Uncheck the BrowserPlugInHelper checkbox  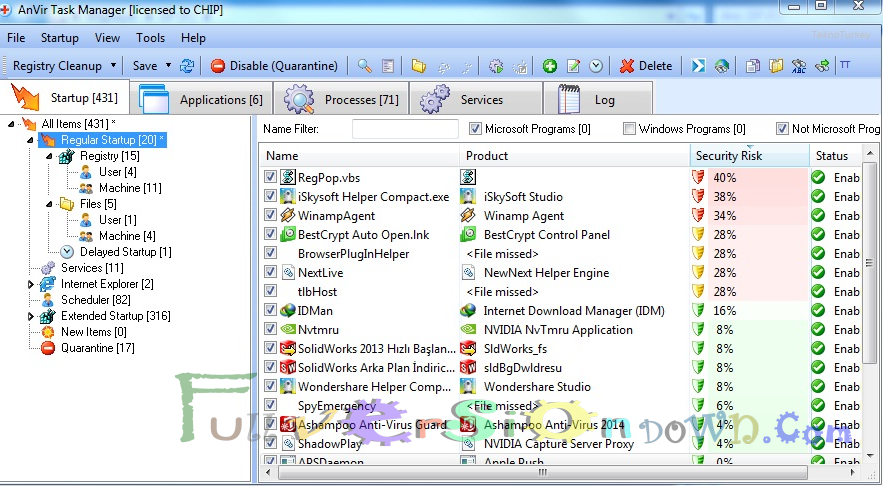tap(270, 253)
